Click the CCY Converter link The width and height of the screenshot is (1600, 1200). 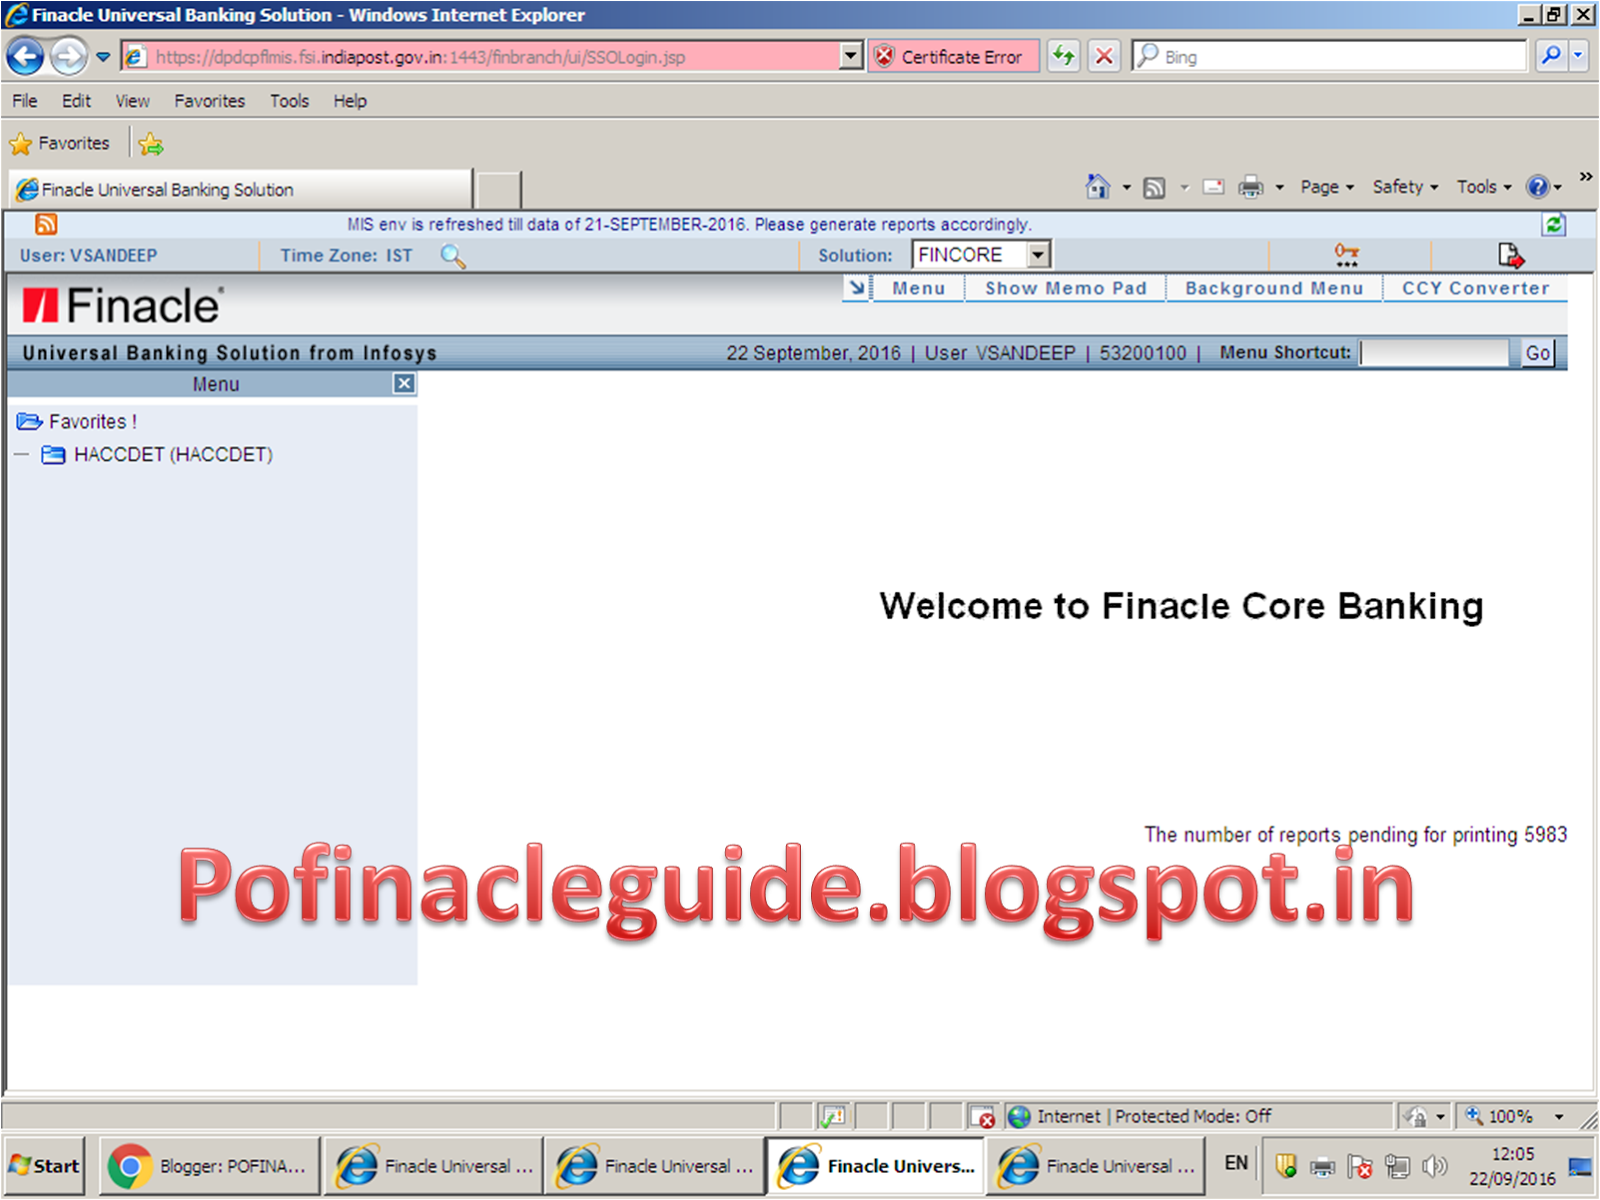click(x=1475, y=288)
